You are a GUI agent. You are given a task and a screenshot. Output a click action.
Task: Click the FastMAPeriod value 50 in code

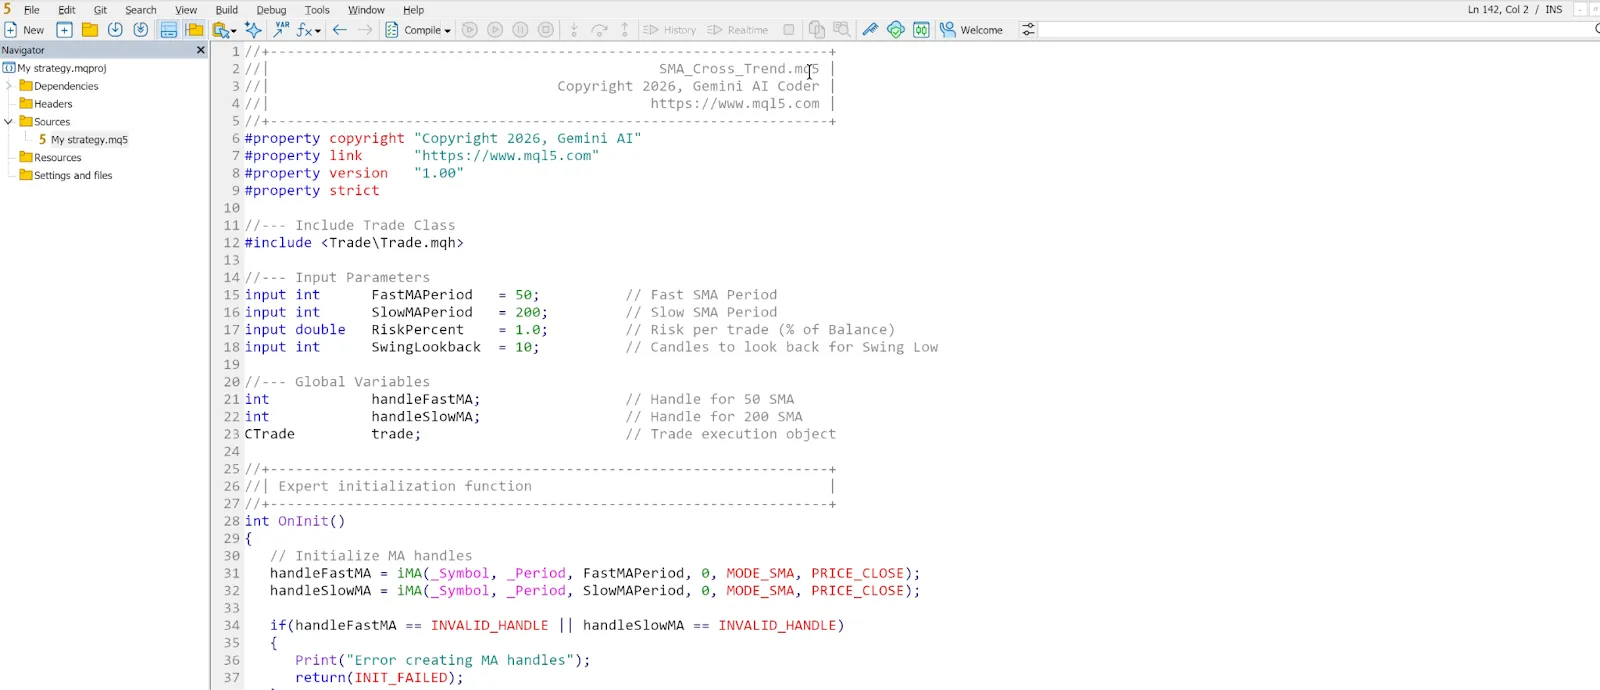tap(523, 295)
